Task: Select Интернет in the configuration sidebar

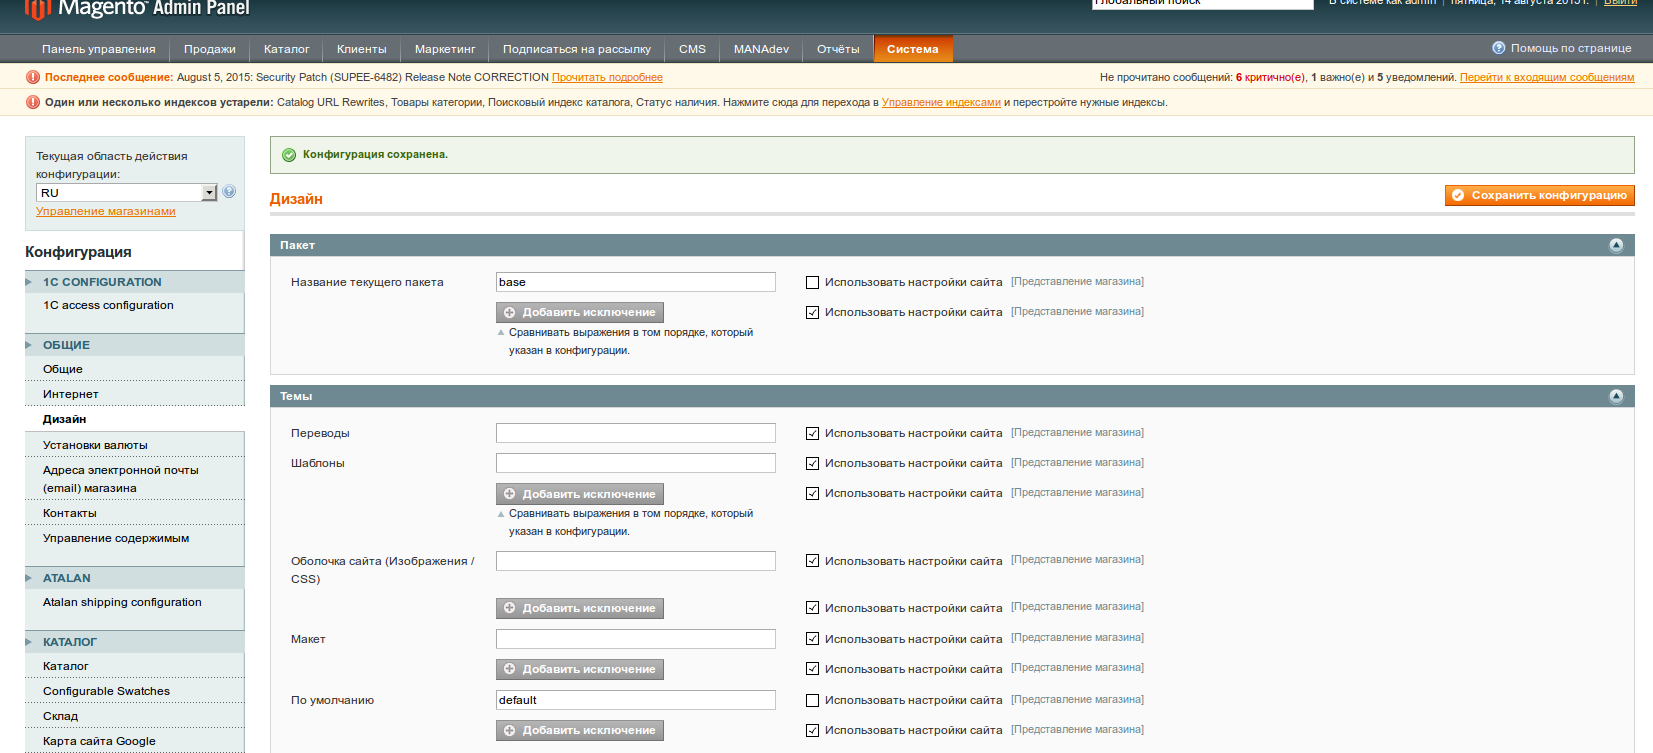Action: 71,394
